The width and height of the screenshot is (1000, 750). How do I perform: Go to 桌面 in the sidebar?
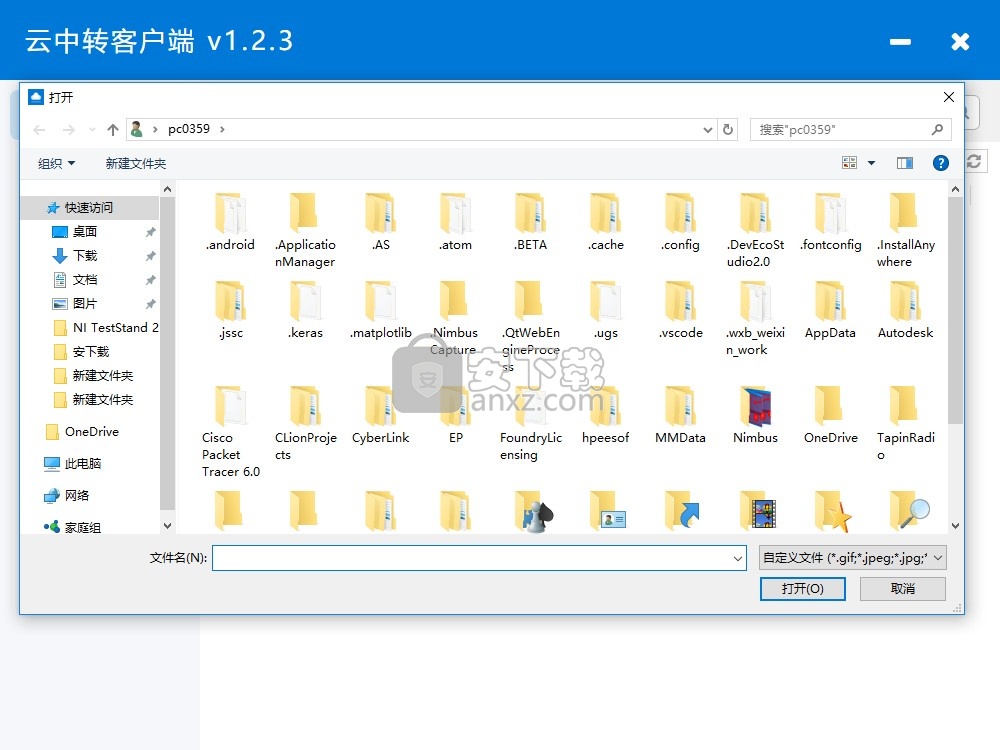pyautogui.click(x=85, y=232)
